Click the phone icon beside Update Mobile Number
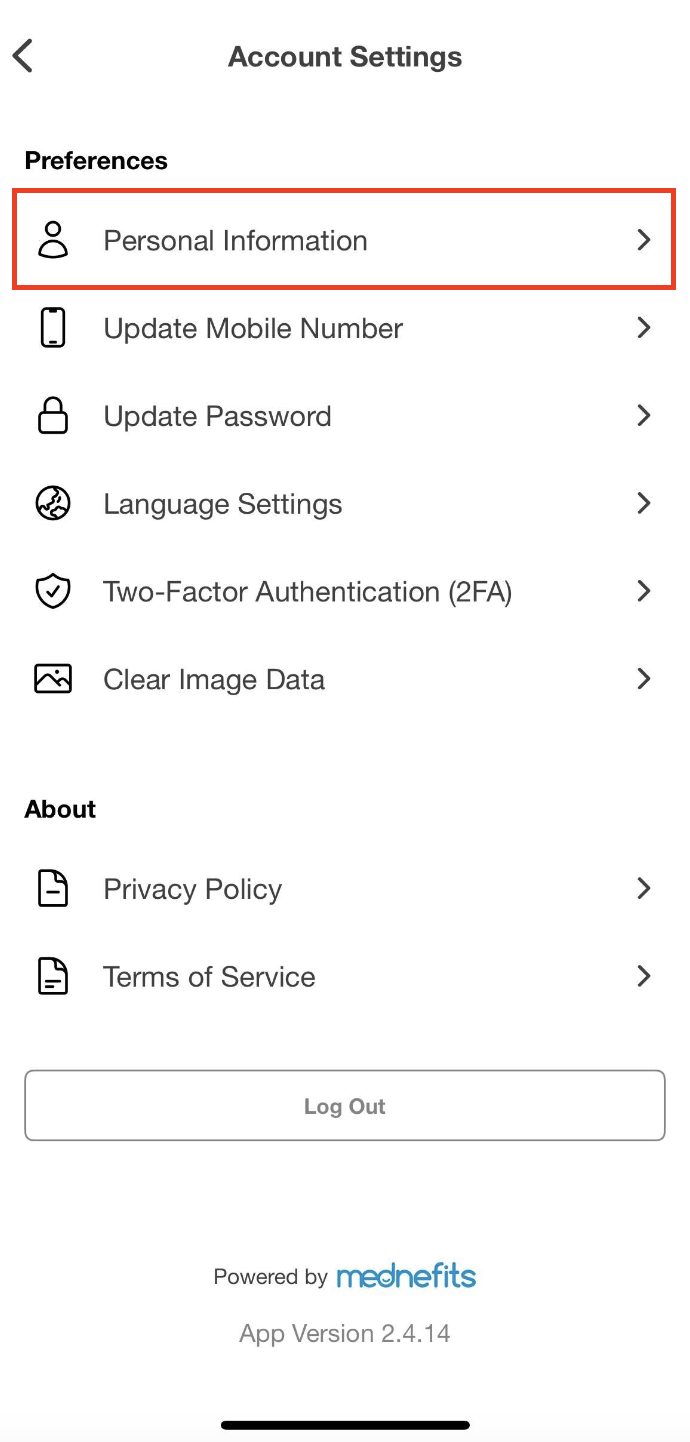The width and height of the screenshot is (690, 1442). coord(53,328)
